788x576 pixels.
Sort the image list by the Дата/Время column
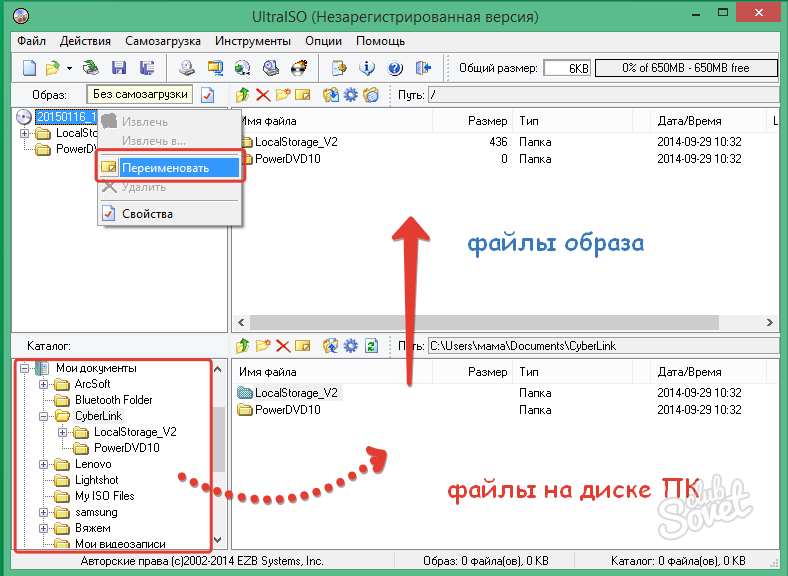(x=708, y=121)
